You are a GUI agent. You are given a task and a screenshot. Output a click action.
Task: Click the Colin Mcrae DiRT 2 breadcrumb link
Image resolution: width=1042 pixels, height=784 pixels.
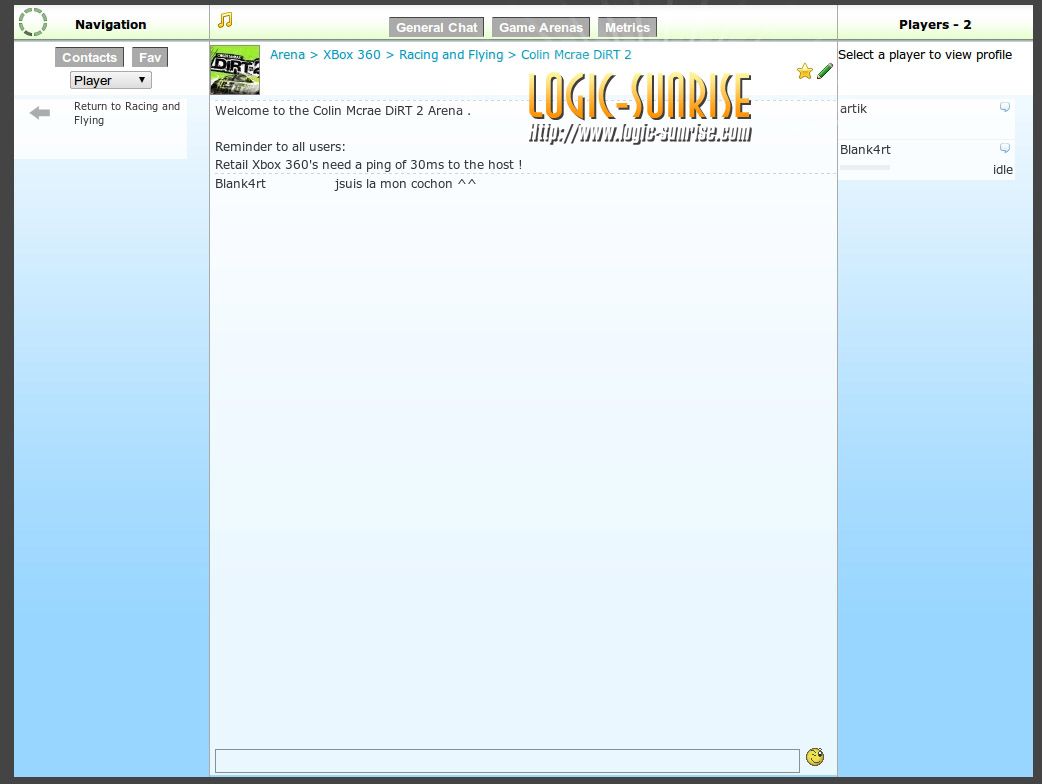576,54
